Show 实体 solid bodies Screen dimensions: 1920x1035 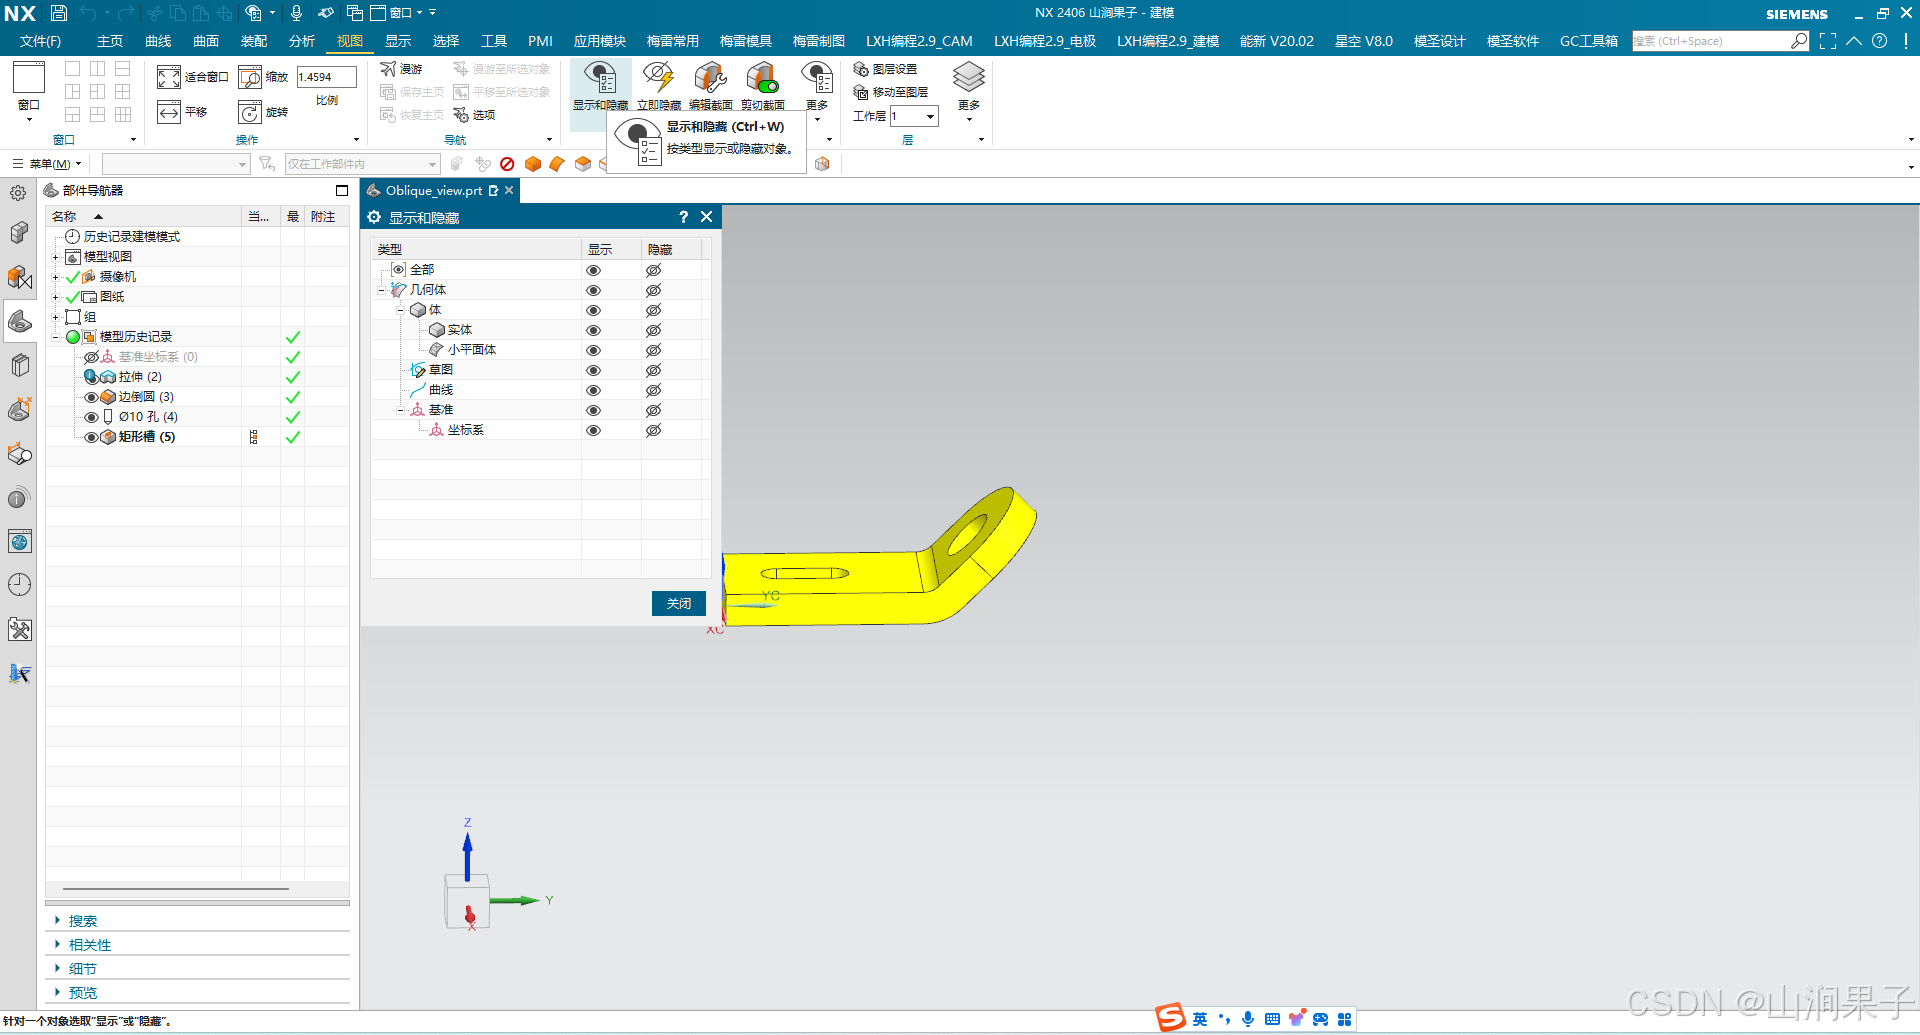point(593,330)
